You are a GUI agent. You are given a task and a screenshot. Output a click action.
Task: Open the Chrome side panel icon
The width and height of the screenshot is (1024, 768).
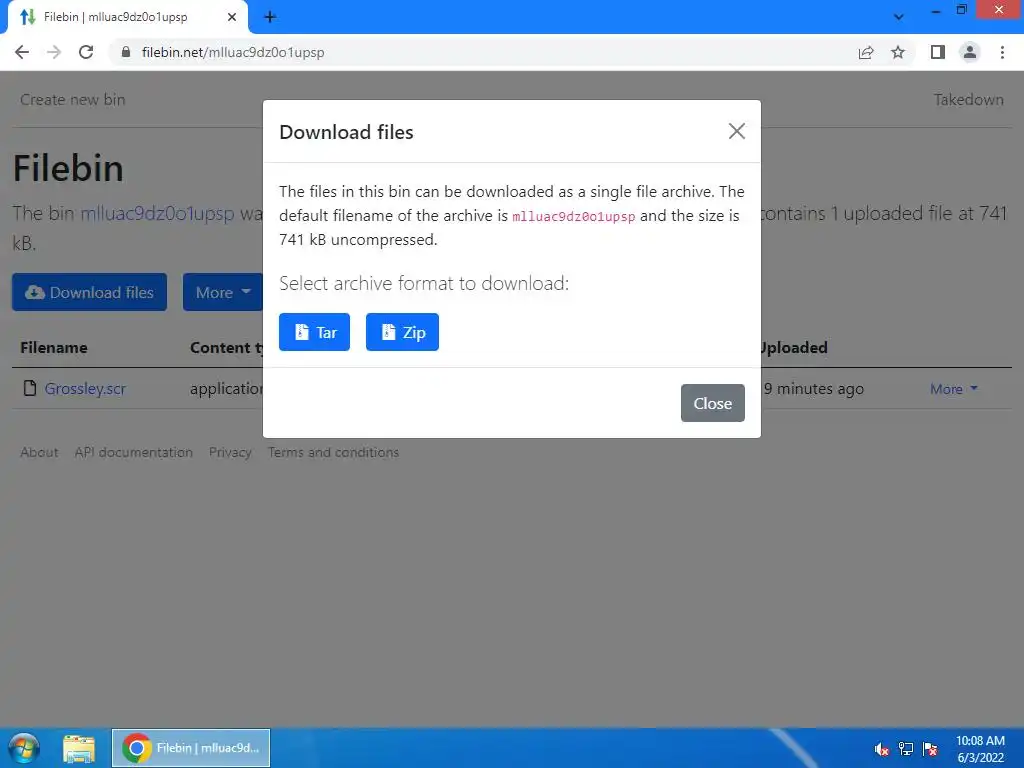938,52
